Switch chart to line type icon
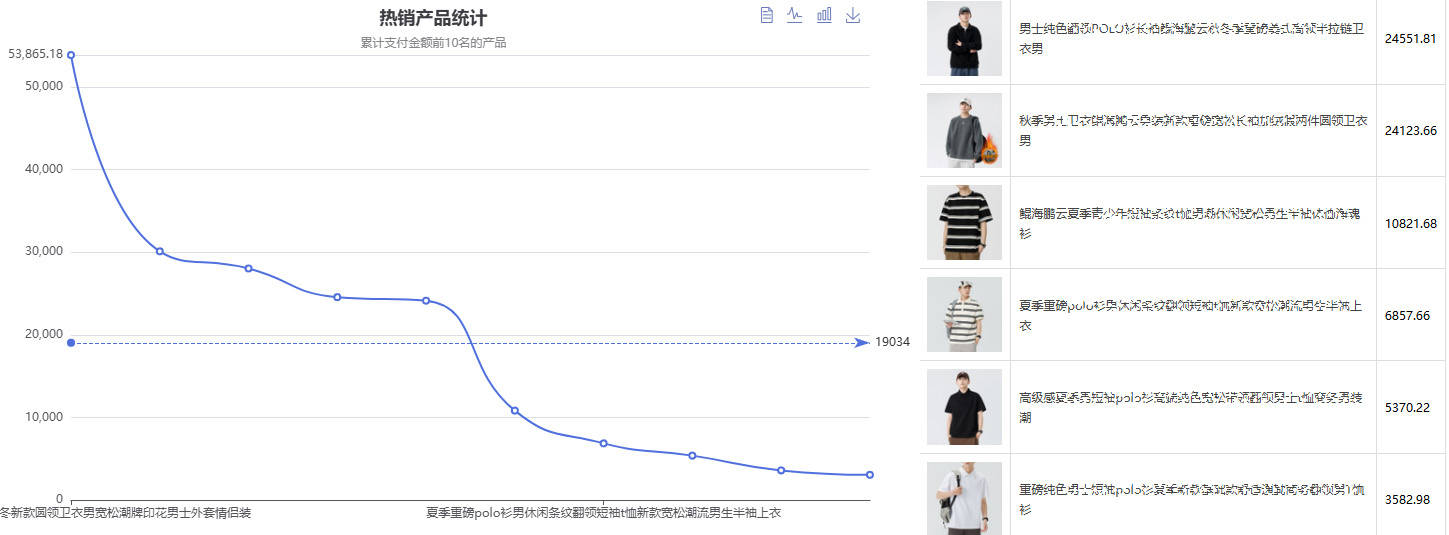This screenshot has height=535, width=1449. [795, 15]
